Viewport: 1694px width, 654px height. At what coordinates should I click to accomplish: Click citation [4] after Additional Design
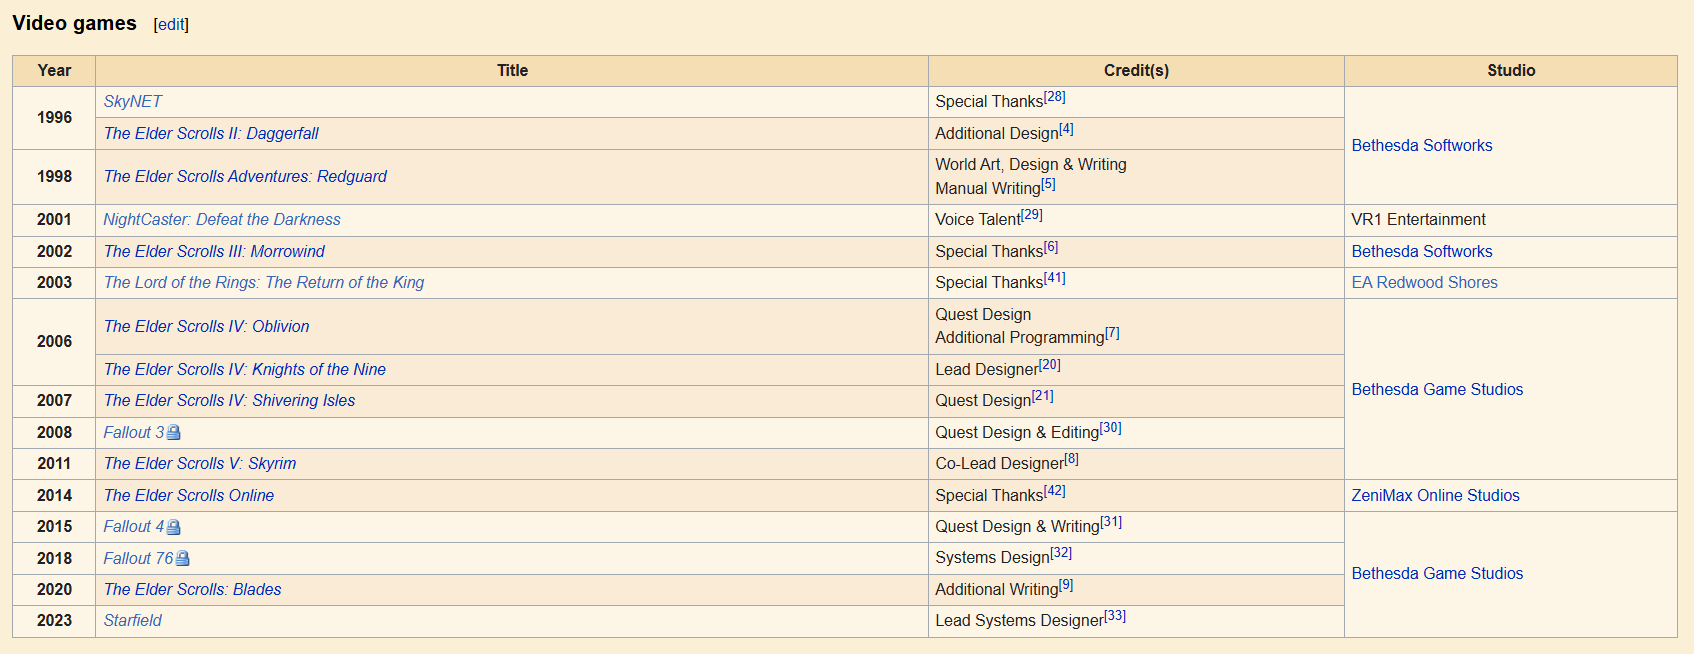pyautogui.click(x=1066, y=130)
